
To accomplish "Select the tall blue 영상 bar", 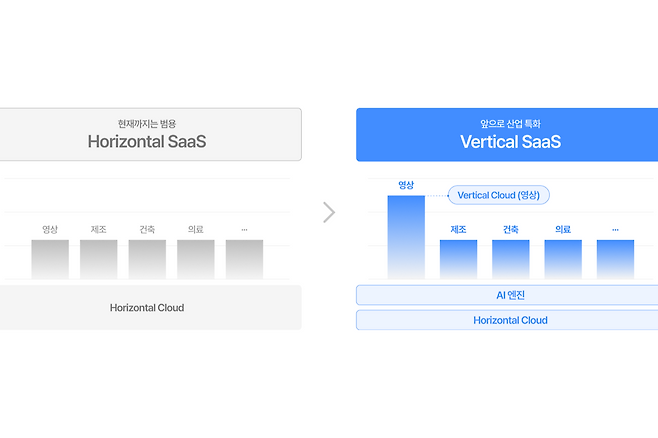I will click(x=406, y=238).
